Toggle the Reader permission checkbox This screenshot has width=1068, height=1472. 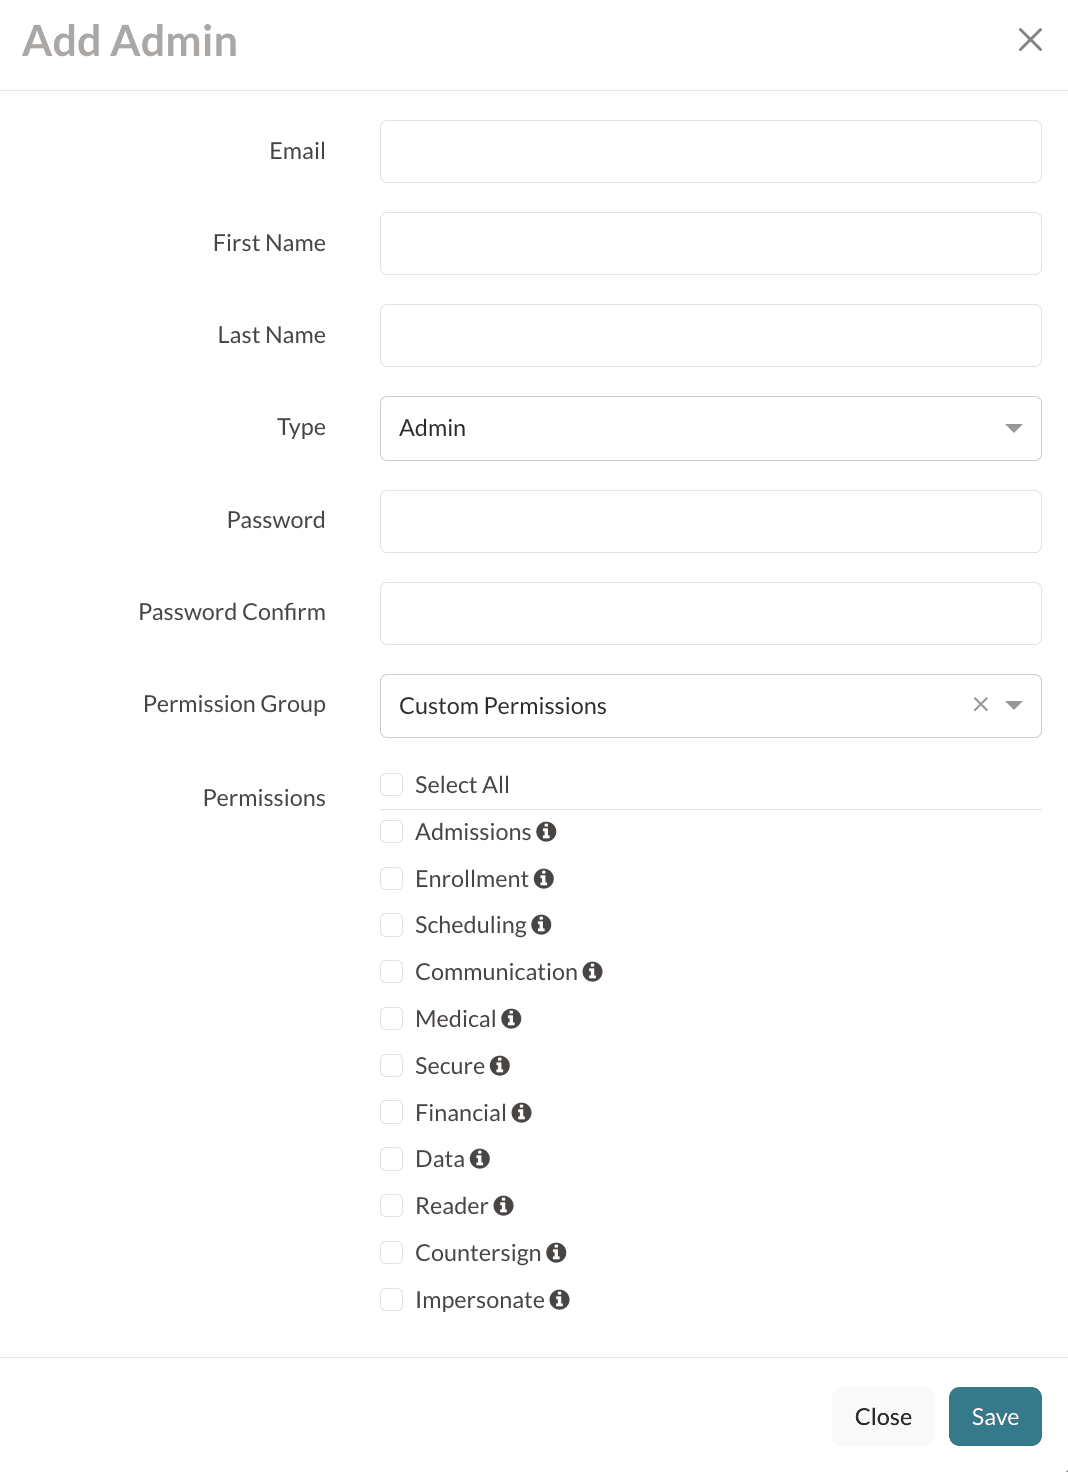tap(392, 1206)
